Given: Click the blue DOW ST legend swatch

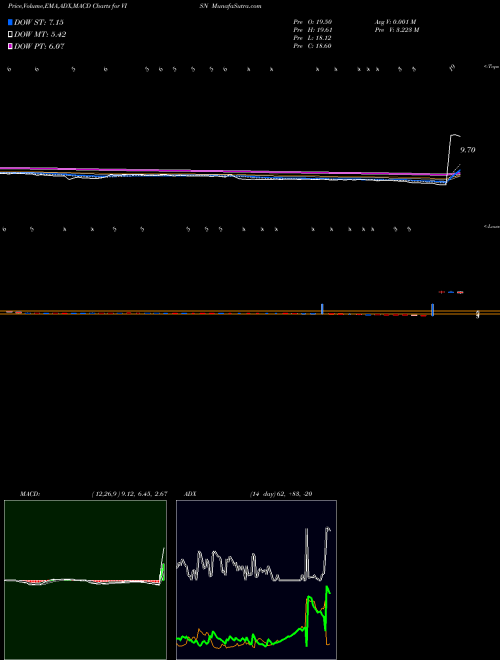Looking at the screenshot, I should [10, 22].
